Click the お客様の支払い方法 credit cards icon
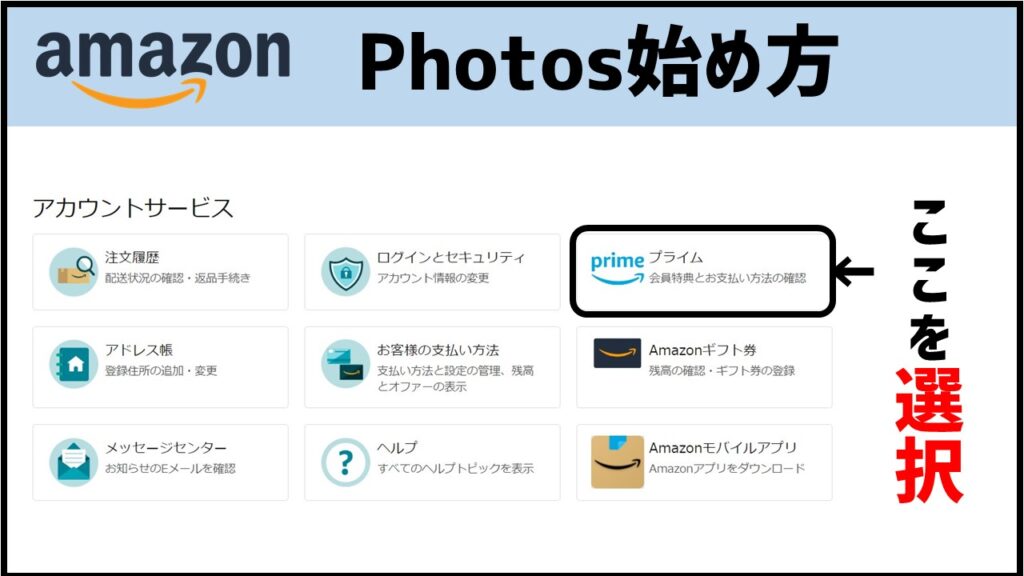Screen dimensions: 1024x576 pyautogui.click(x=345, y=364)
